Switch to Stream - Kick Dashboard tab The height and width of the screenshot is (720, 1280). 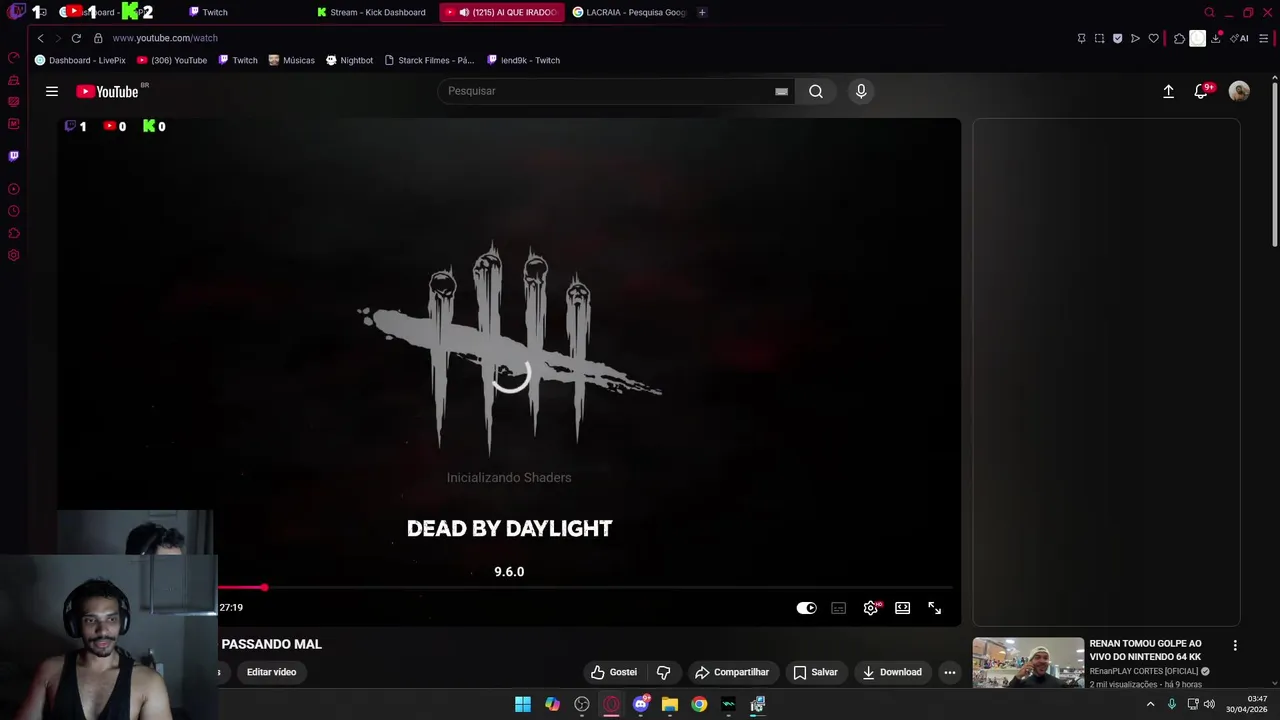tap(371, 12)
